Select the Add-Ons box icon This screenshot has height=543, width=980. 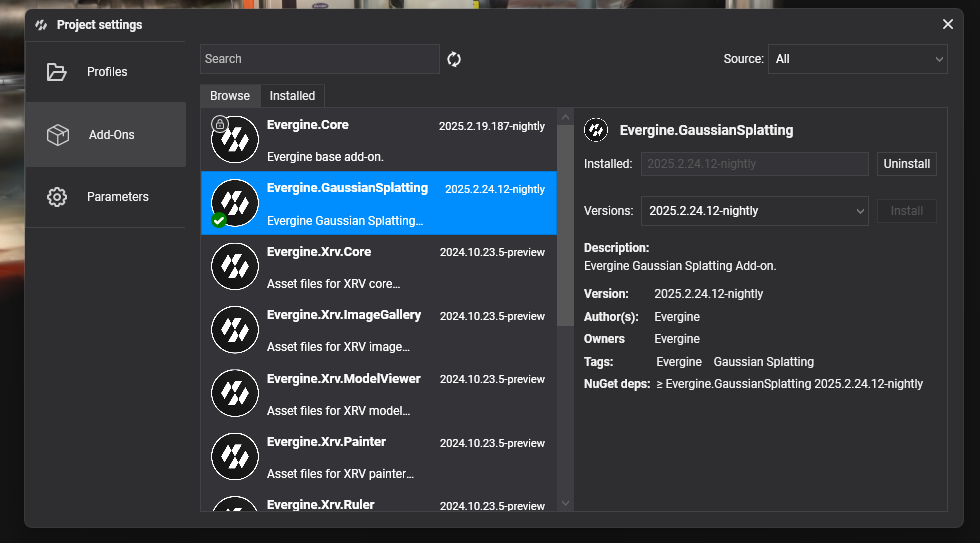point(57,135)
